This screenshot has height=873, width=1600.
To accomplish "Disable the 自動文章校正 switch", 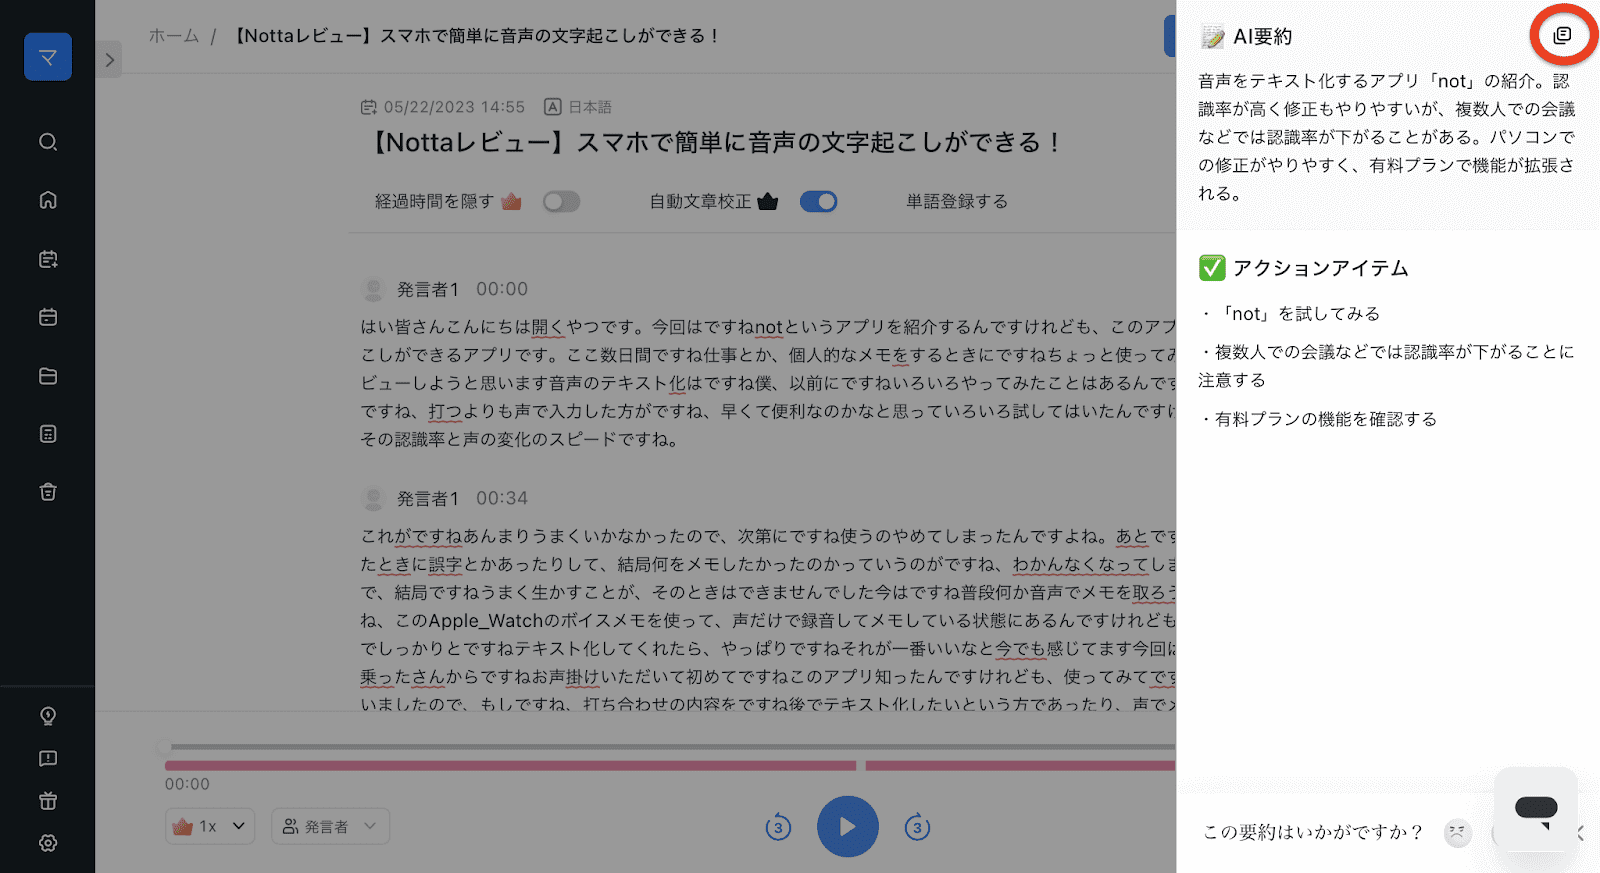I will tap(818, 202).
